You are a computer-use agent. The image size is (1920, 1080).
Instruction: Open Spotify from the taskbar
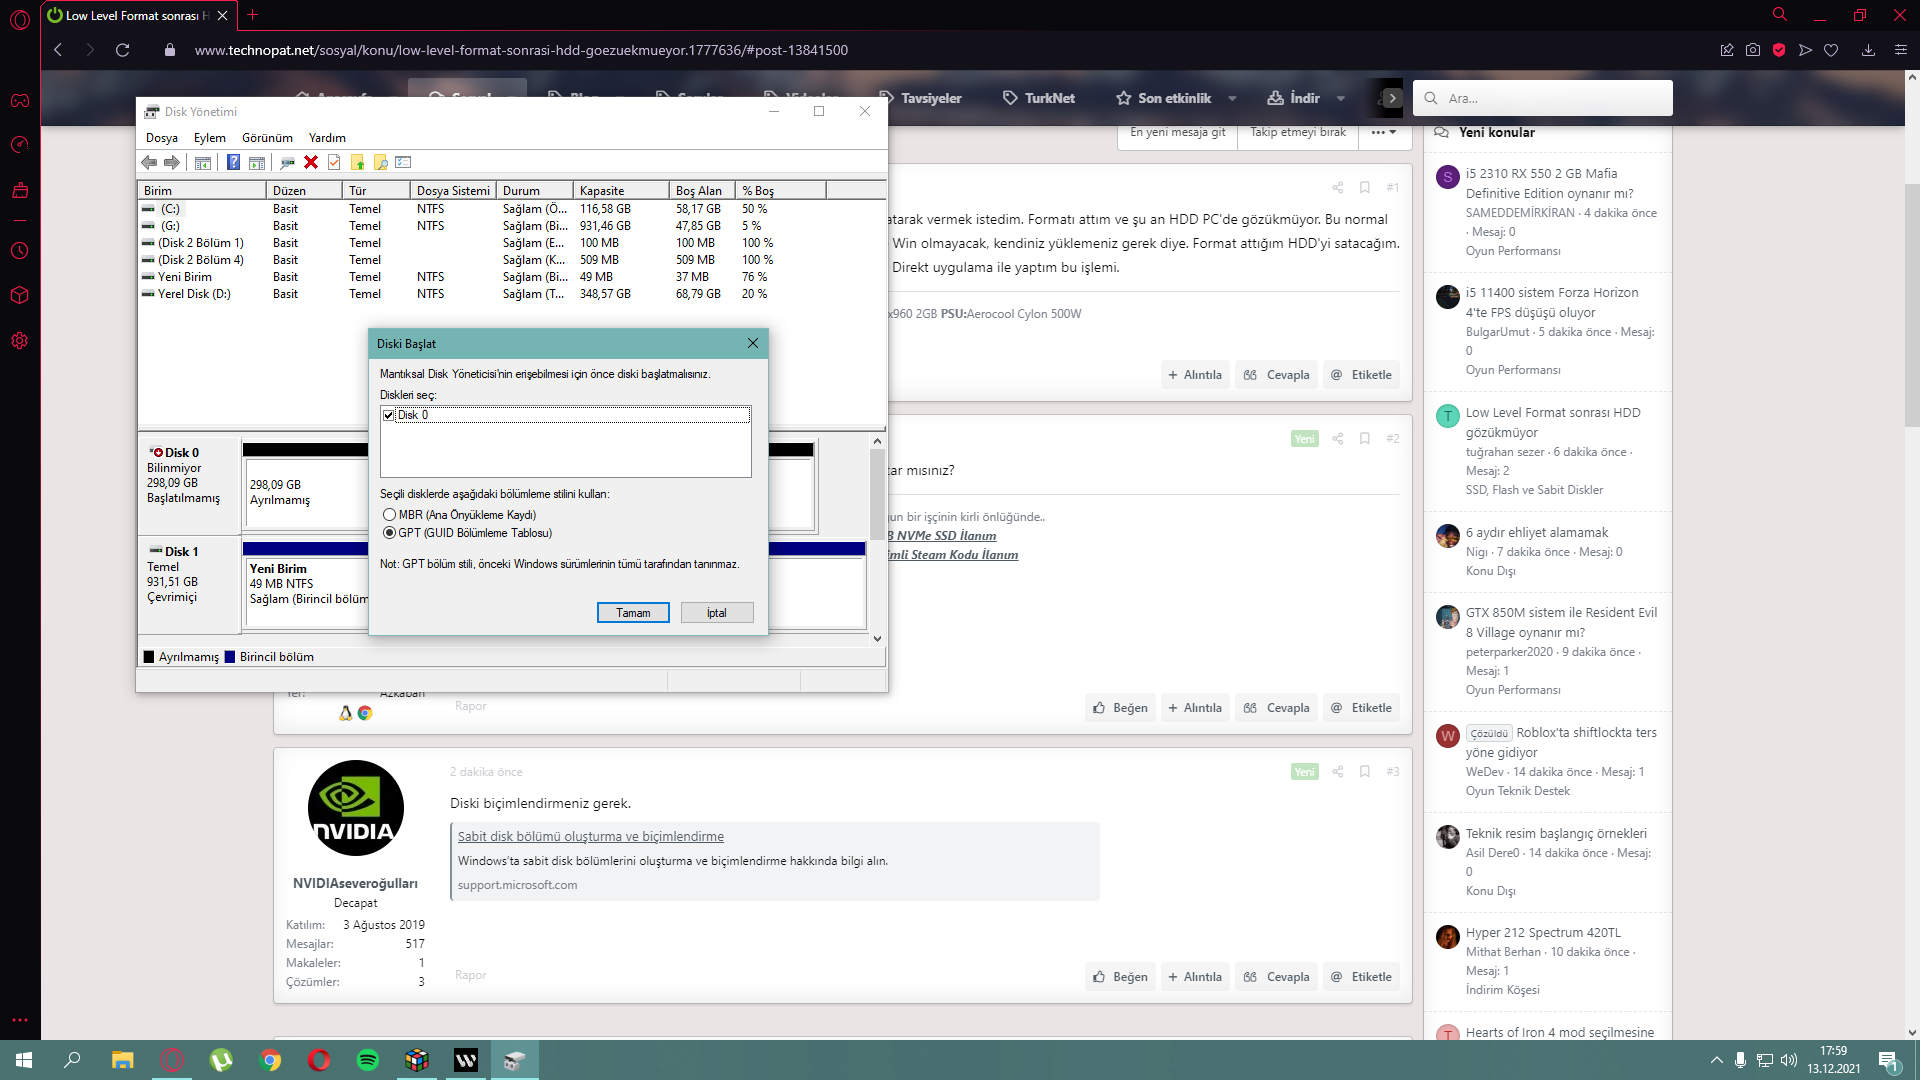tap(368, 1060)
